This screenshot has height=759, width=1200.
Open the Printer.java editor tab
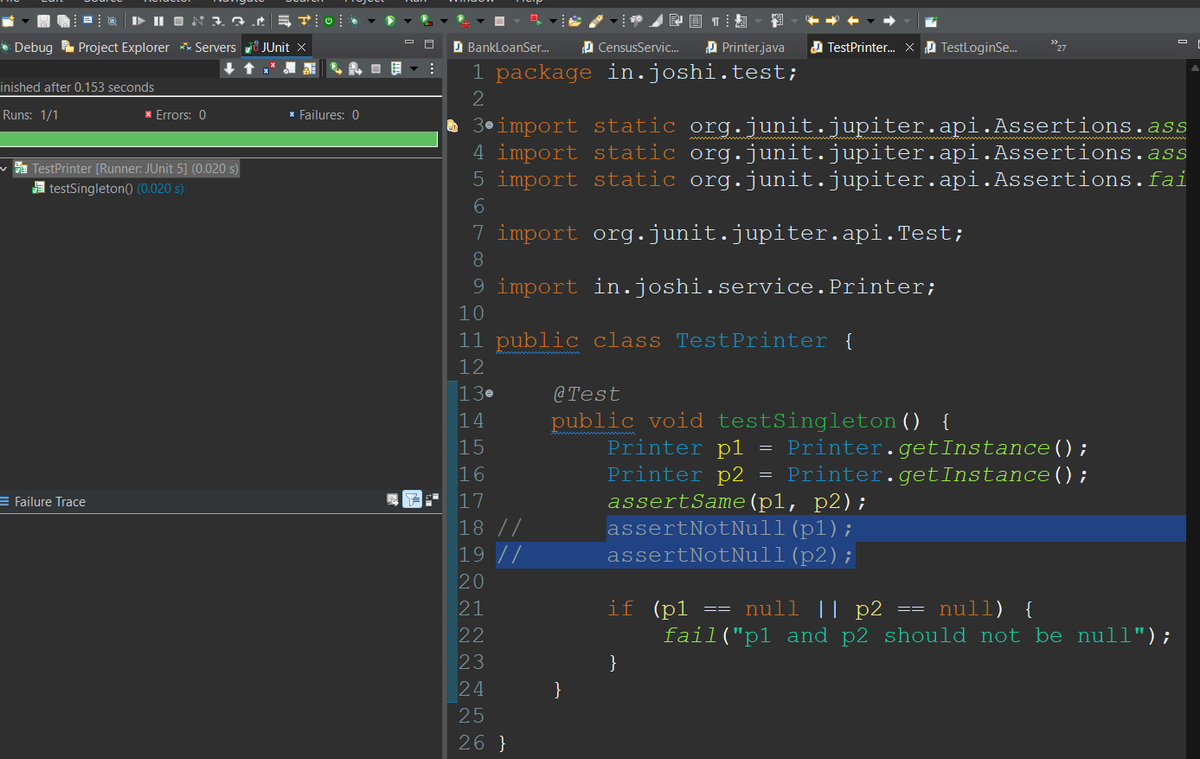(x=744, y=47)
